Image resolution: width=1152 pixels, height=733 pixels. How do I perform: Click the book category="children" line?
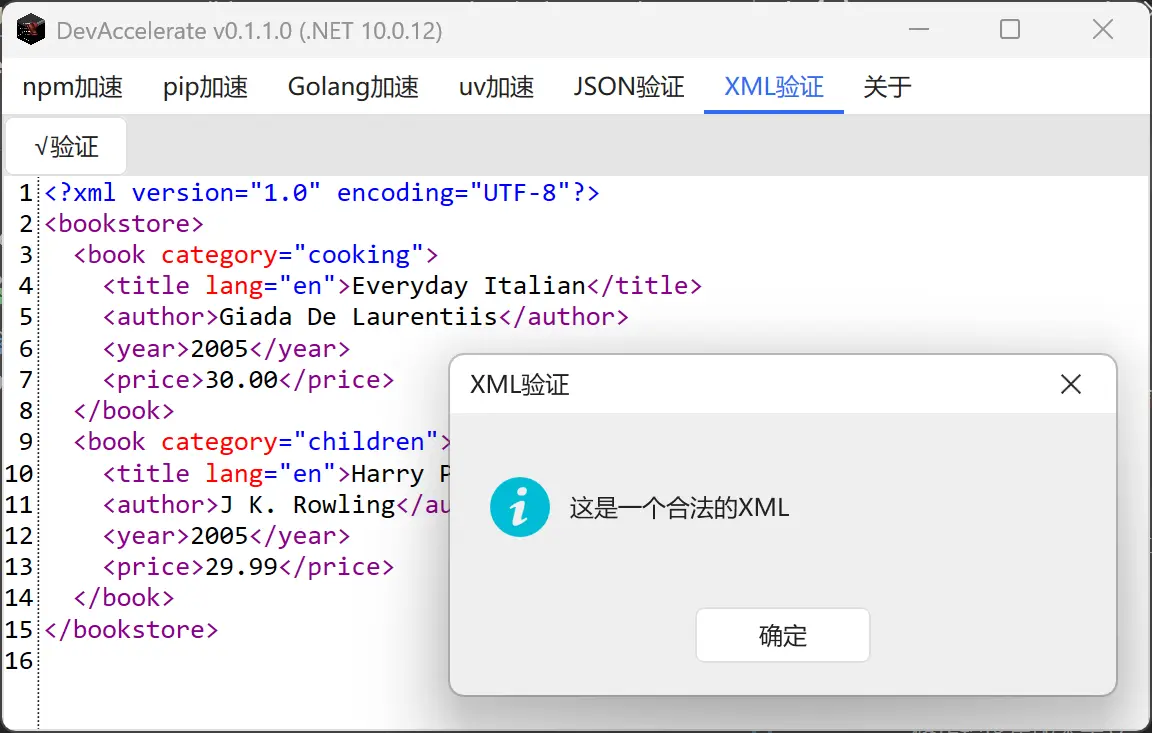click(262, 441)
